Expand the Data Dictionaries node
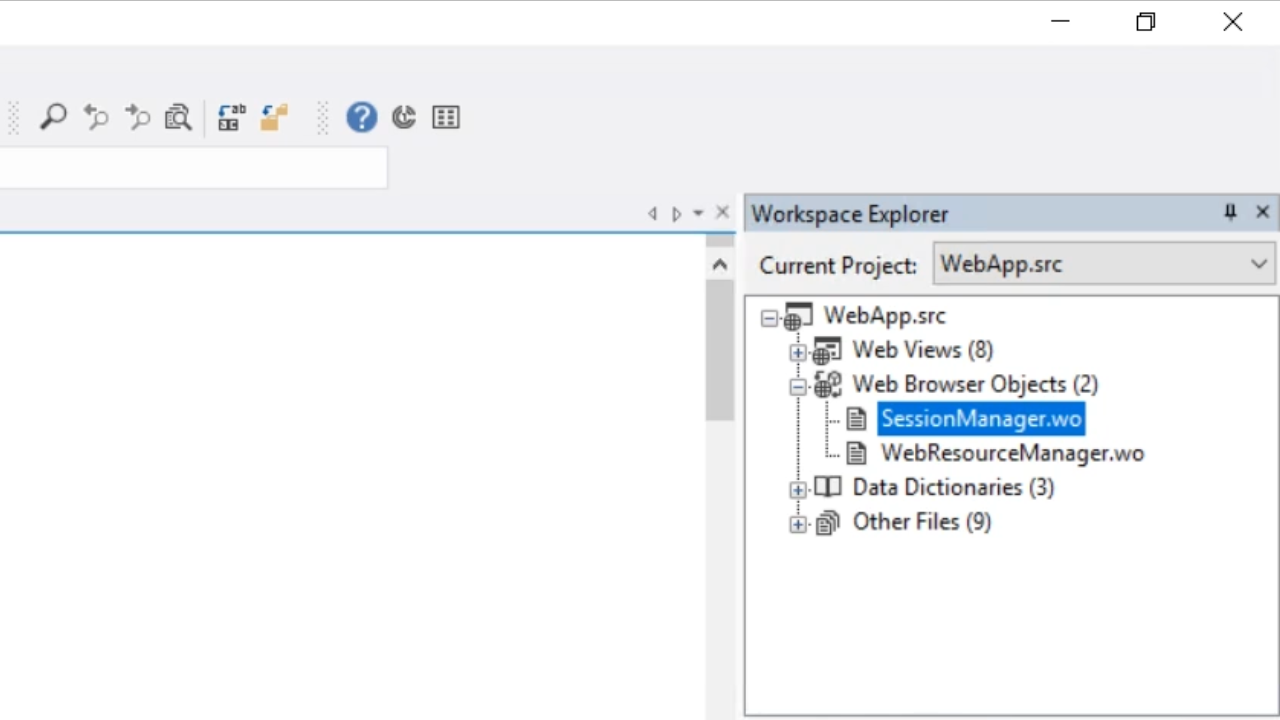 point(797,490)
